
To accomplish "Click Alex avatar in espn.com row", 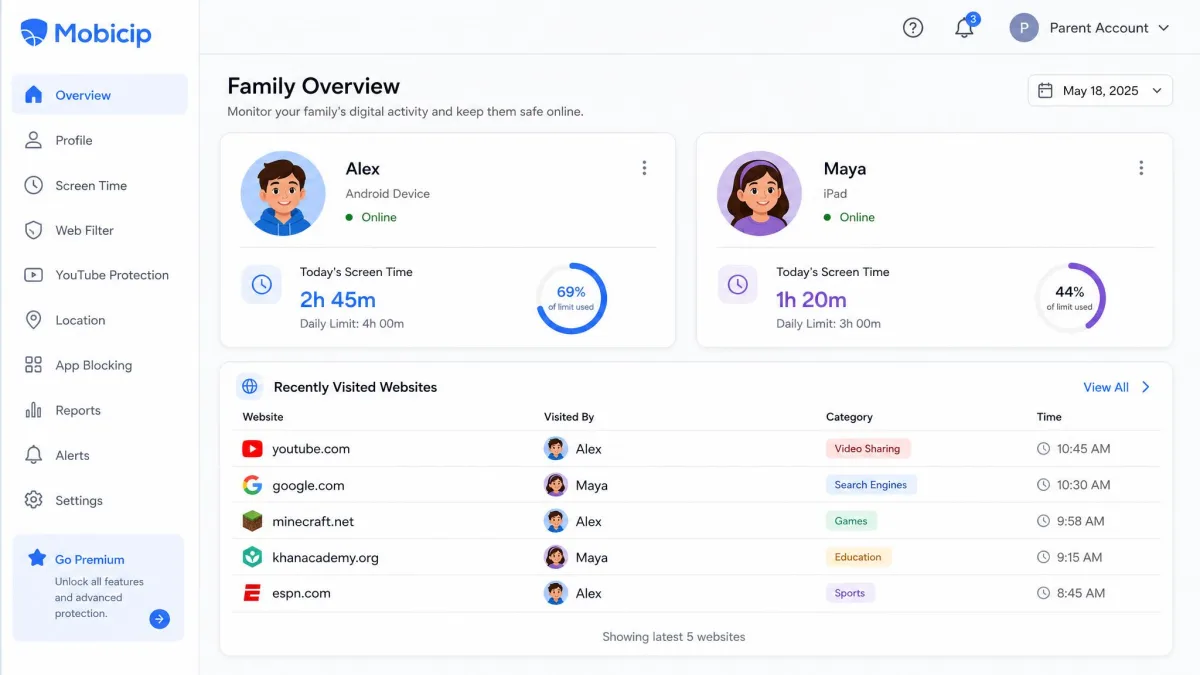I will point(556,593).
